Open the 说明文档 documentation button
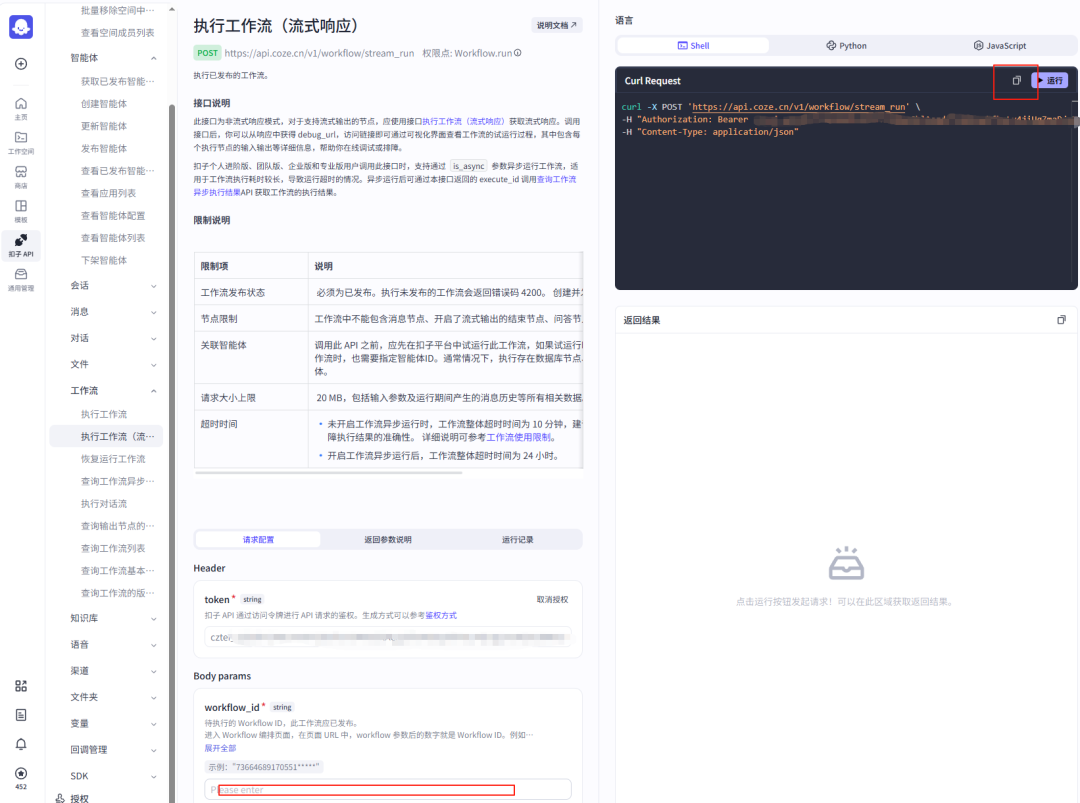Screen dimensions: 1080x803 [x=557, y=25]
